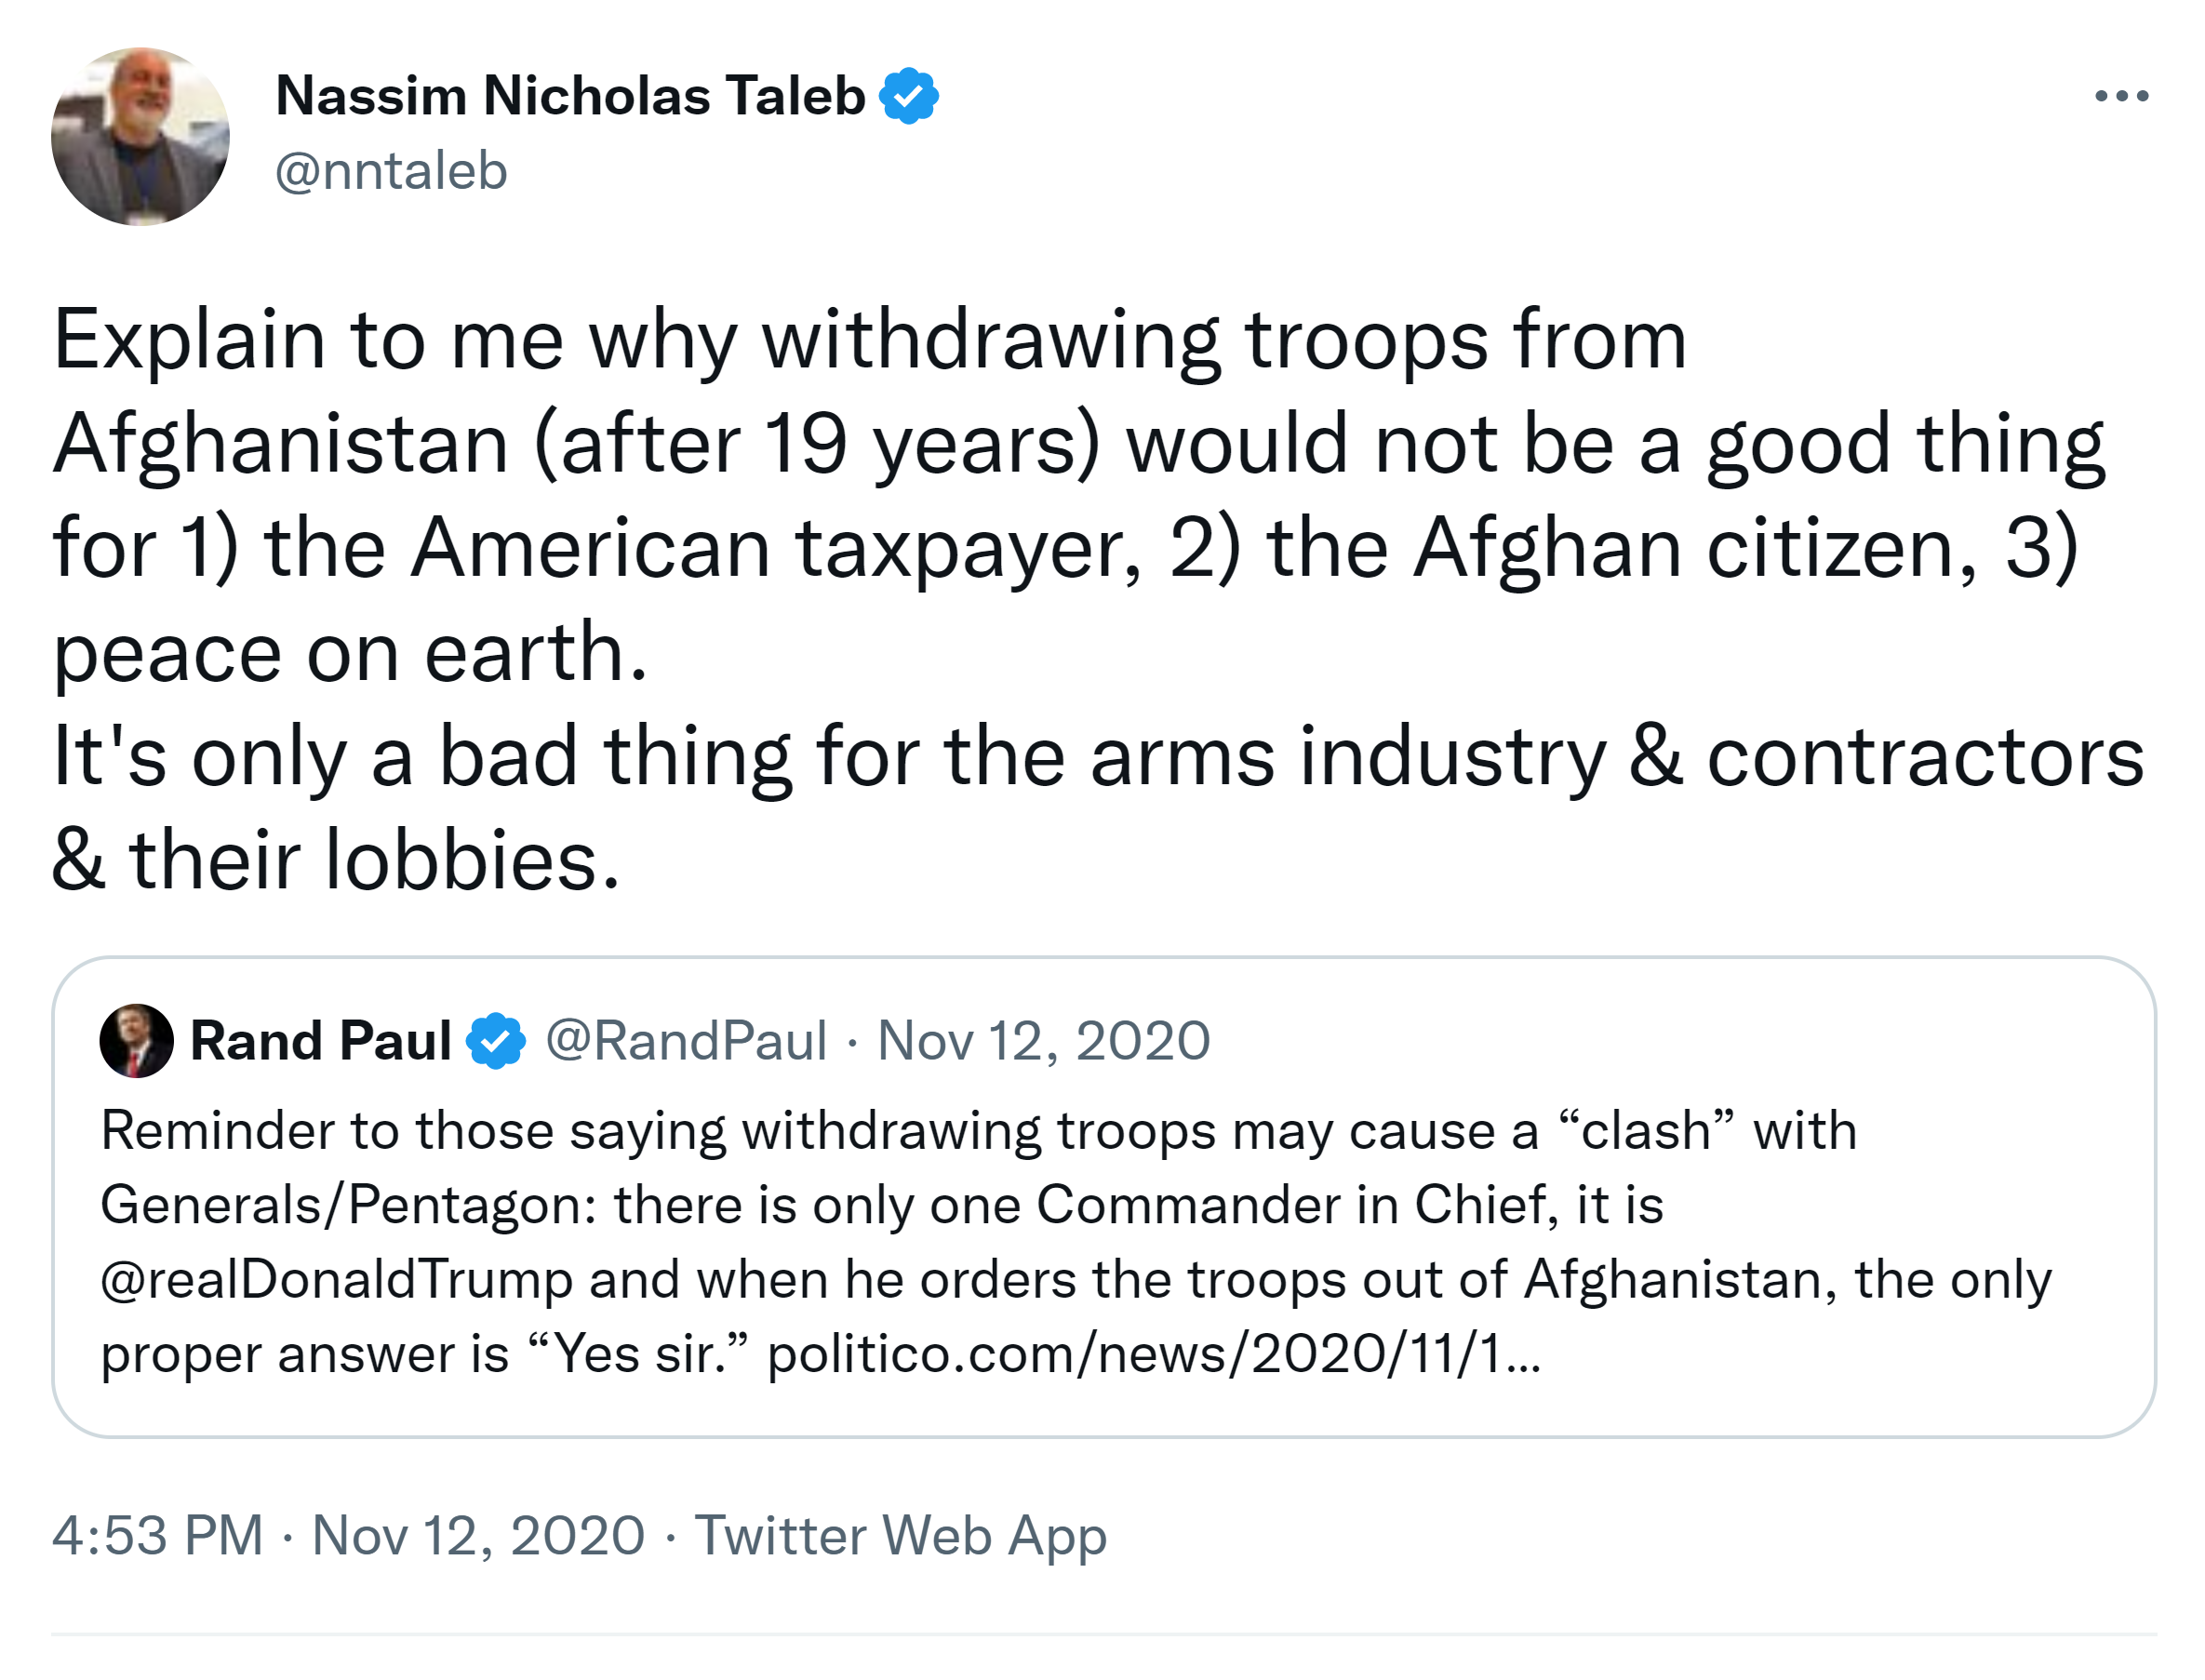Open the Nassim Nicholas Taleb display name
Screen dimensions: 2205x1680
[x=570, y=96]
